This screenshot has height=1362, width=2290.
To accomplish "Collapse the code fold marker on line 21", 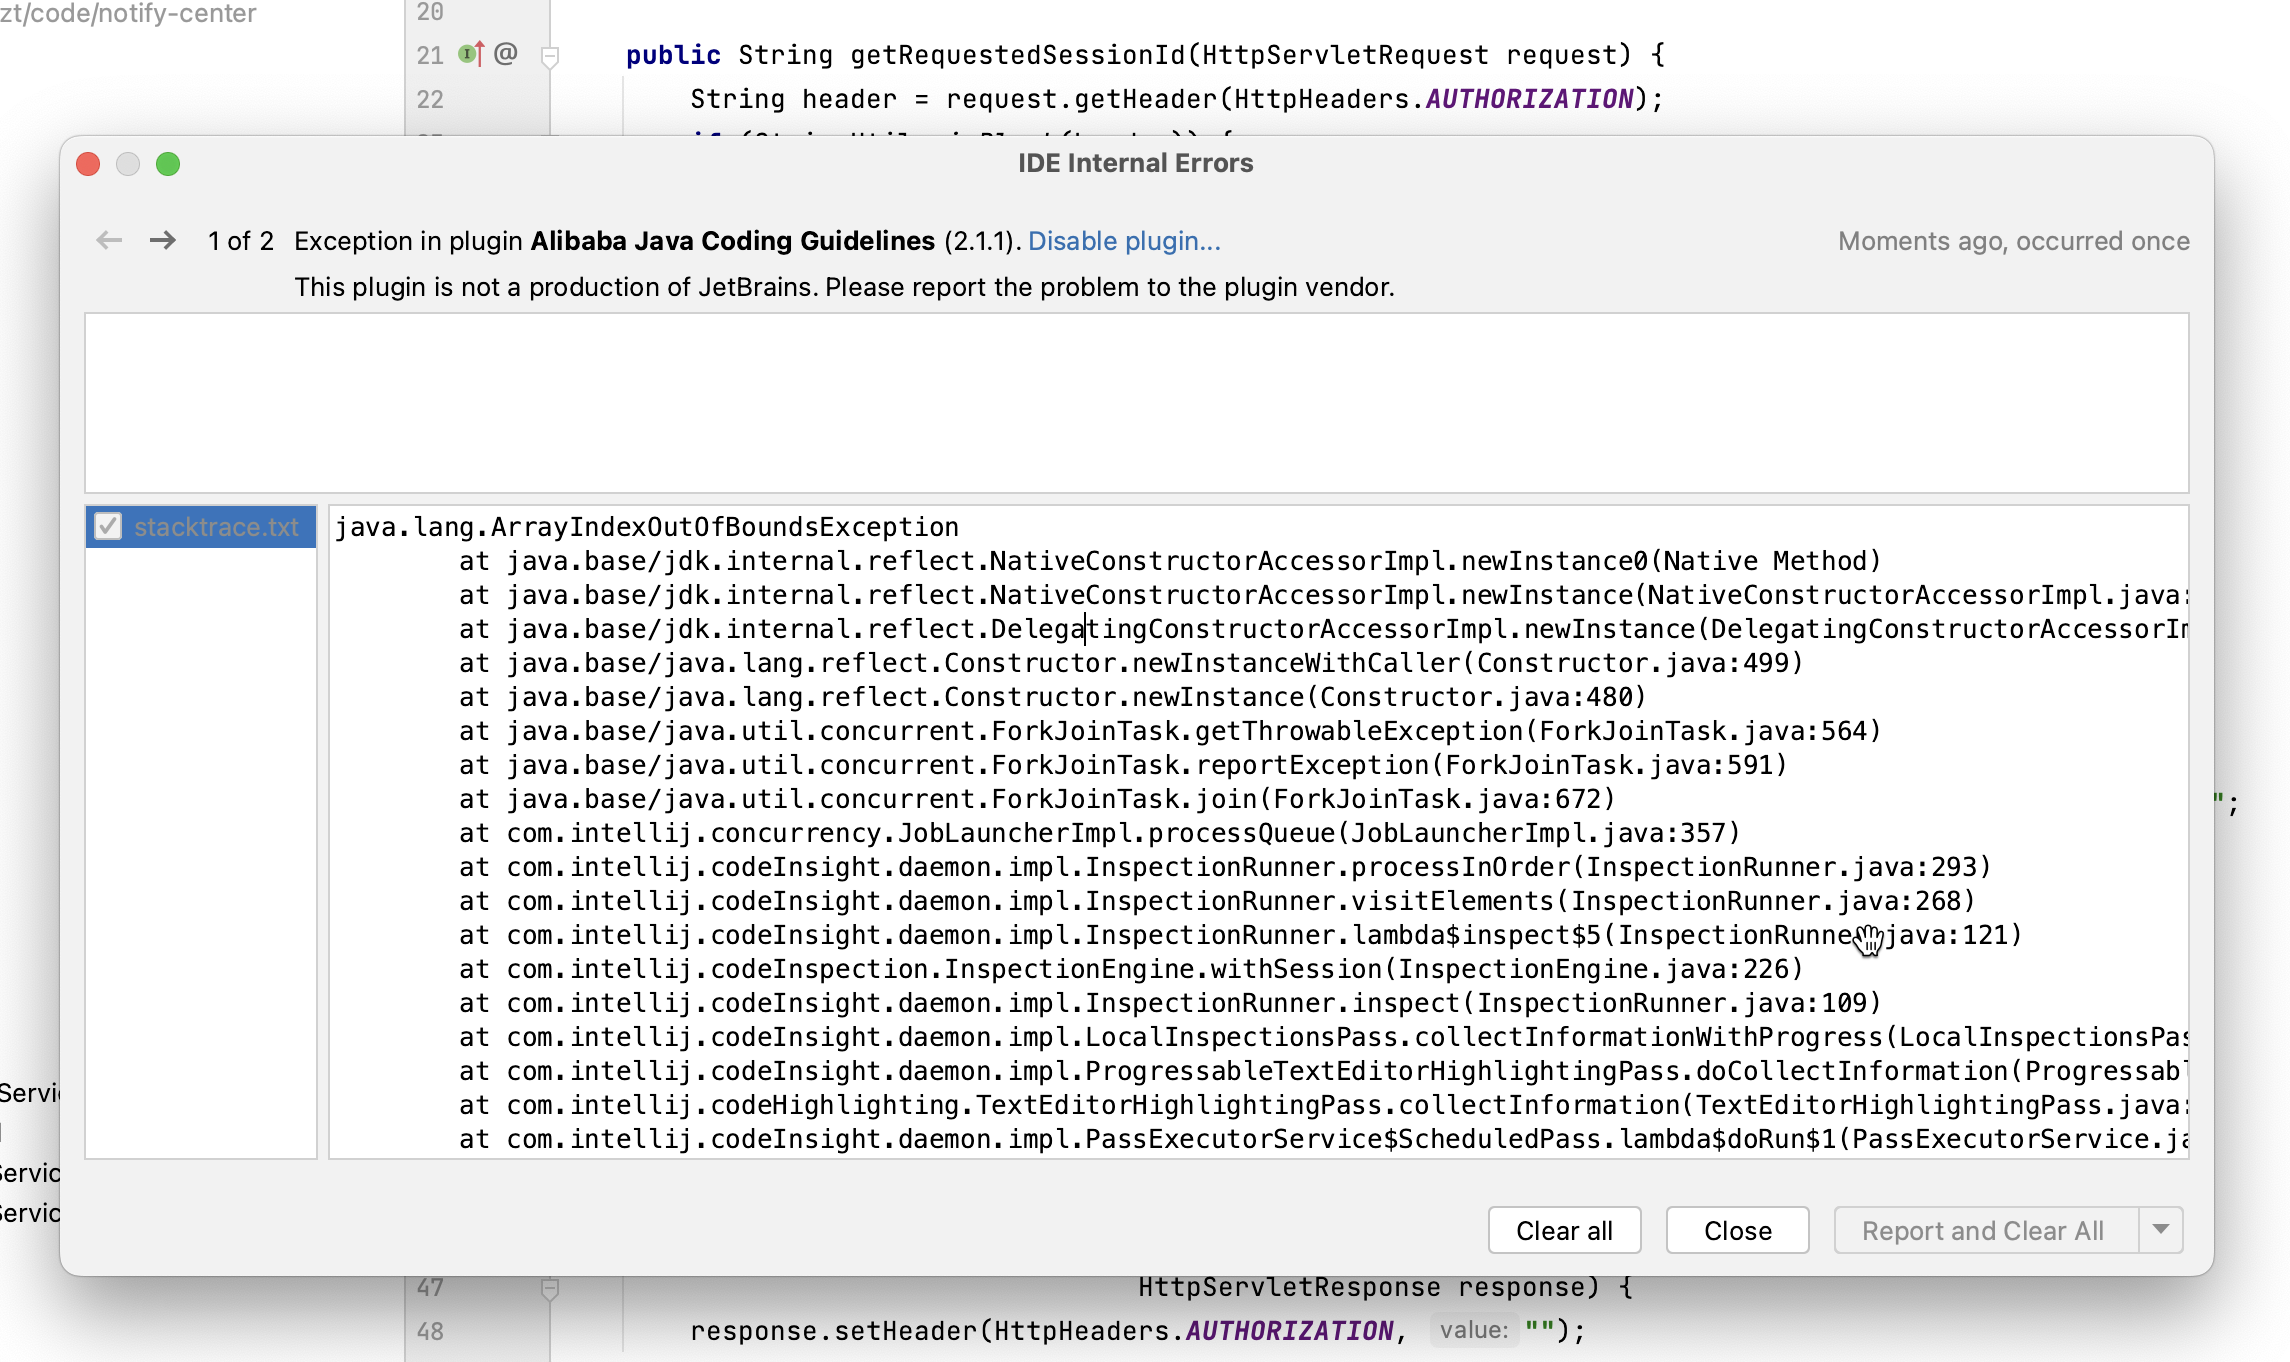I will coord(549,57).
